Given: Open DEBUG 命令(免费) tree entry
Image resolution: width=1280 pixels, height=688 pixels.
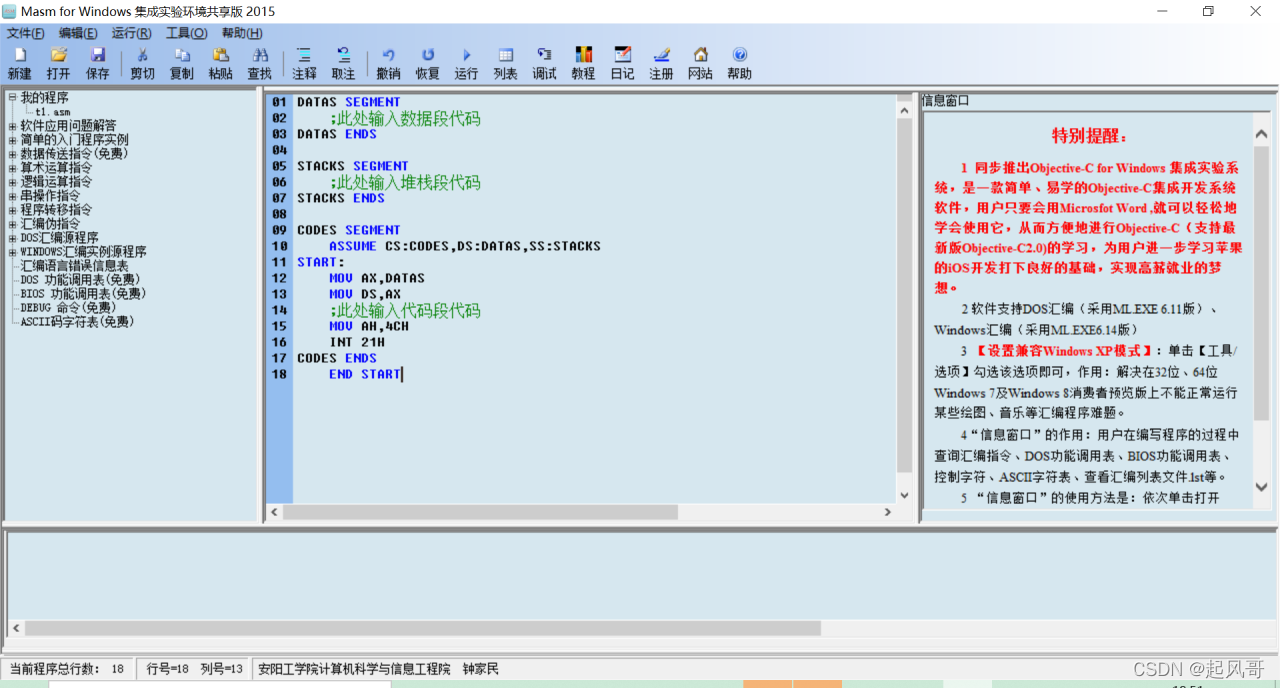Looking at the screenshot, I should tap(70, 308).
